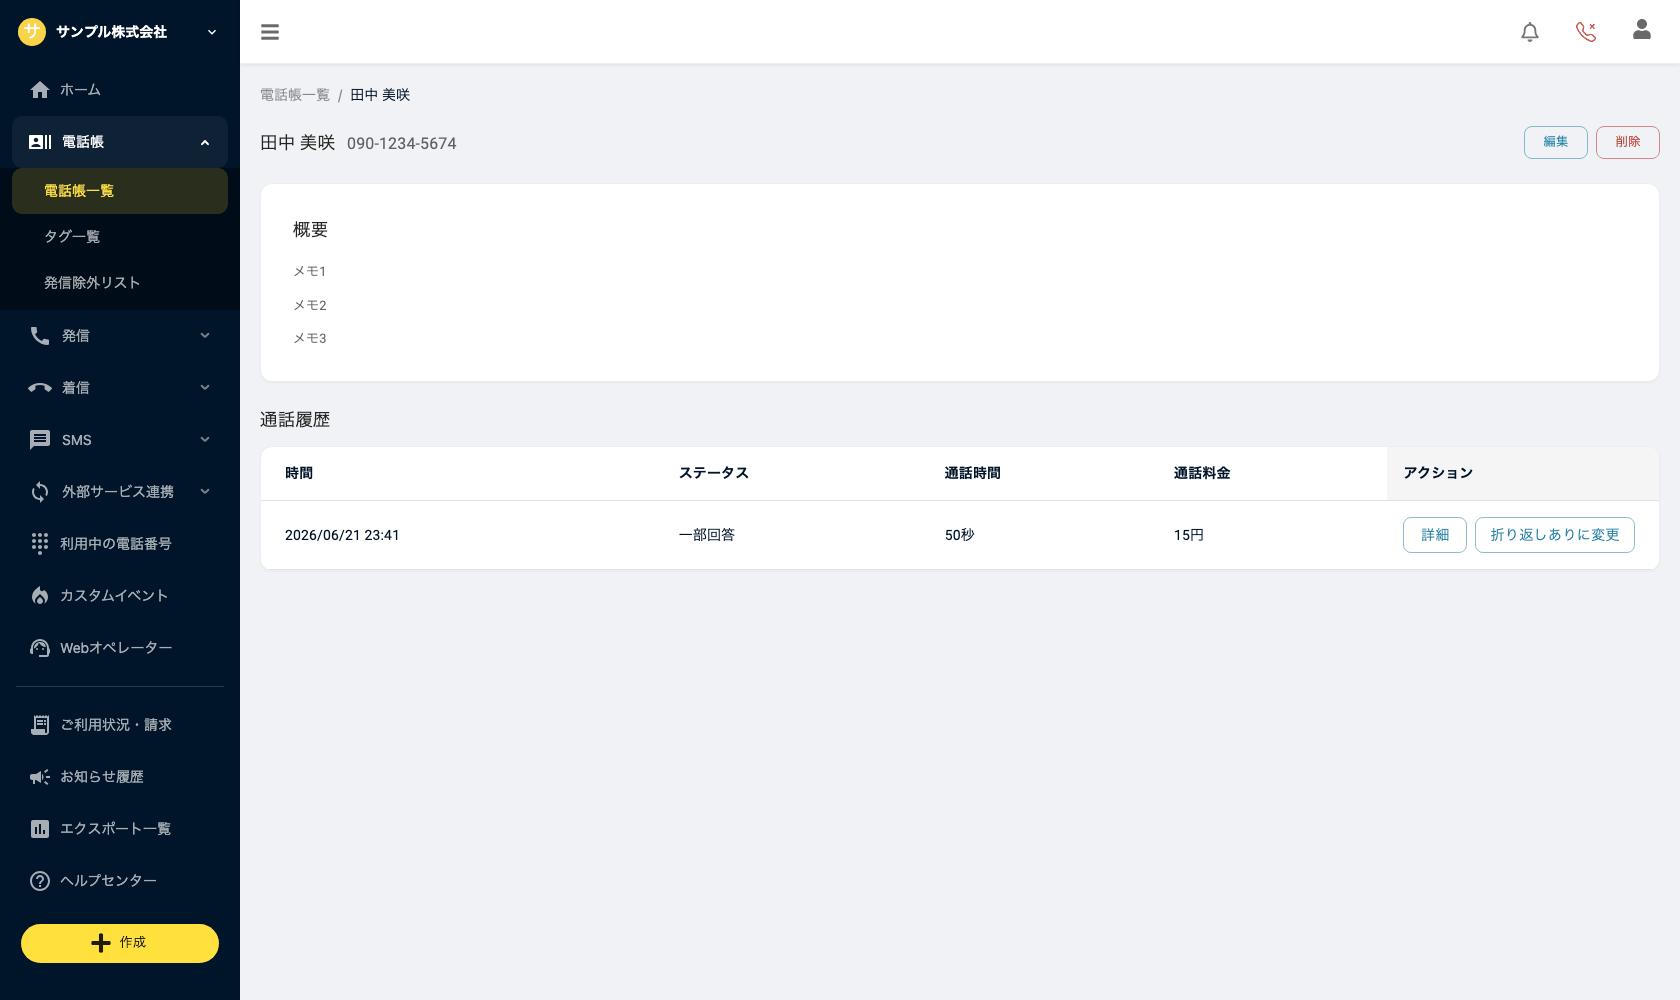Click the missed call phone icon
1680x1000 pixels.
[x=1586, y=32]
